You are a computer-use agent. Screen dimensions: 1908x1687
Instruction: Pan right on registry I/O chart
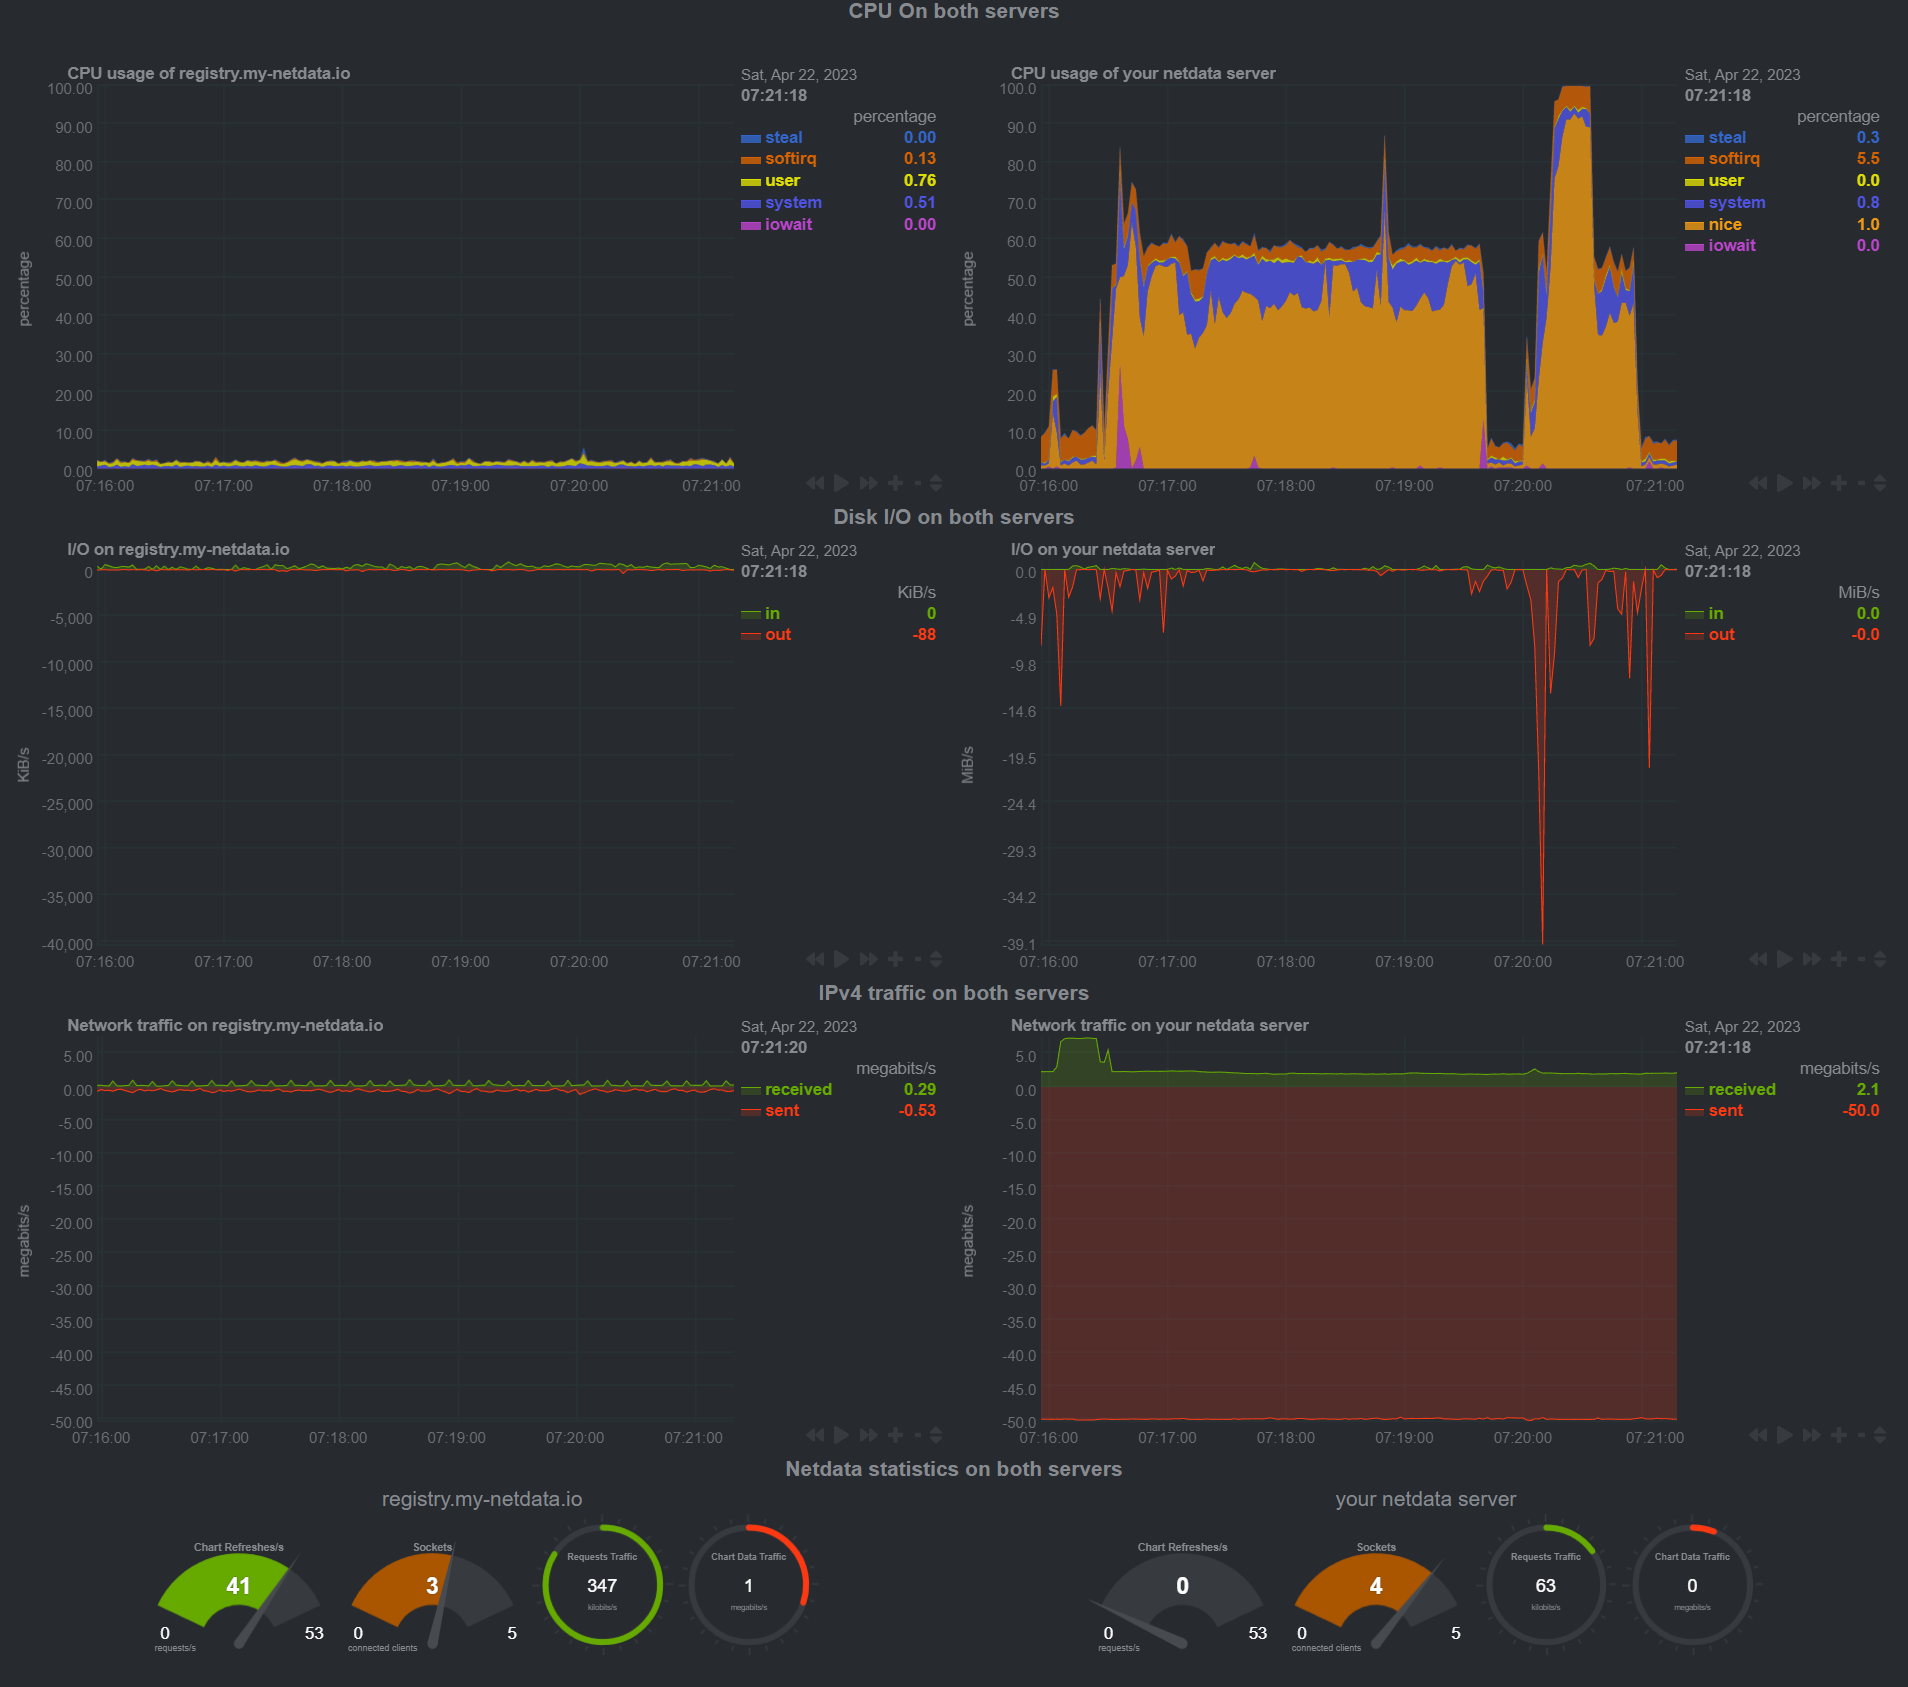pyautogui.click(x=869, y=959)
